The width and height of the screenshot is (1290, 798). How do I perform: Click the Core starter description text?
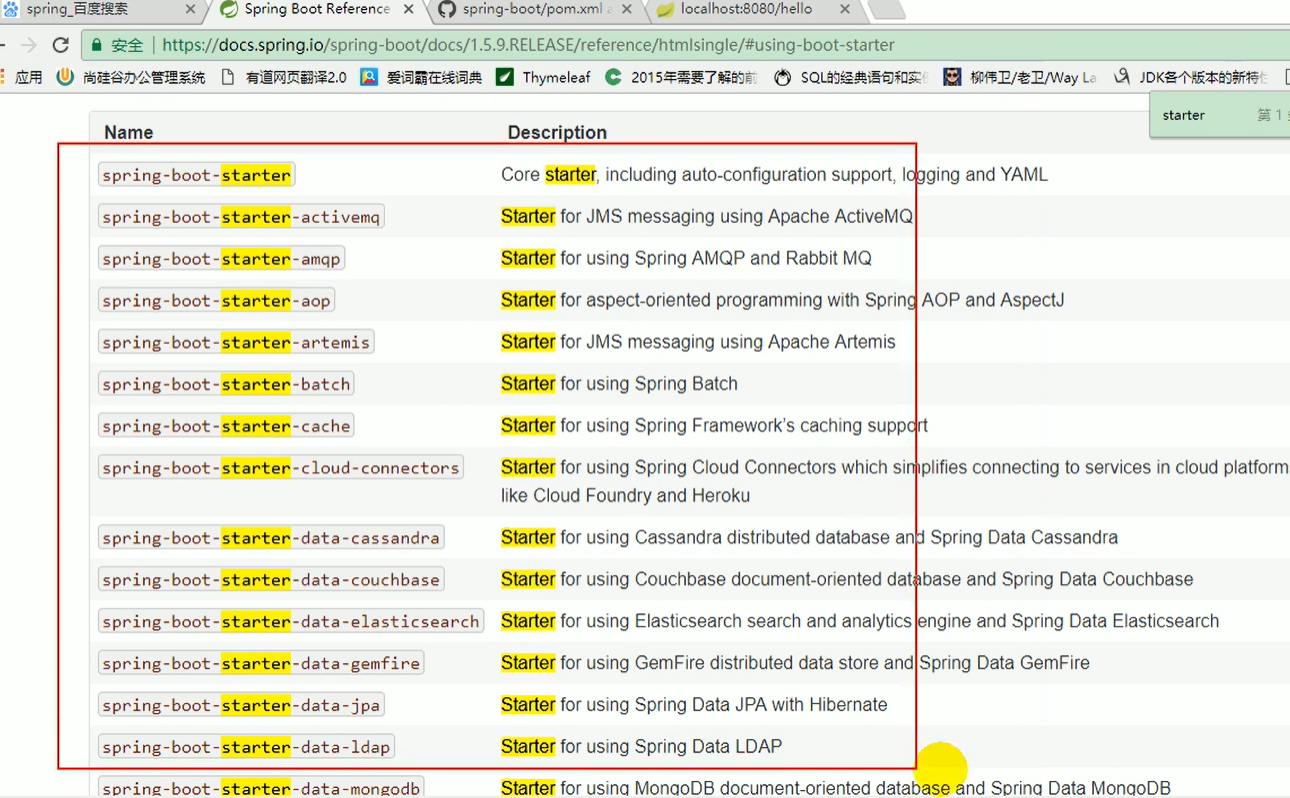pyautogui.click(x=774, y=175)
